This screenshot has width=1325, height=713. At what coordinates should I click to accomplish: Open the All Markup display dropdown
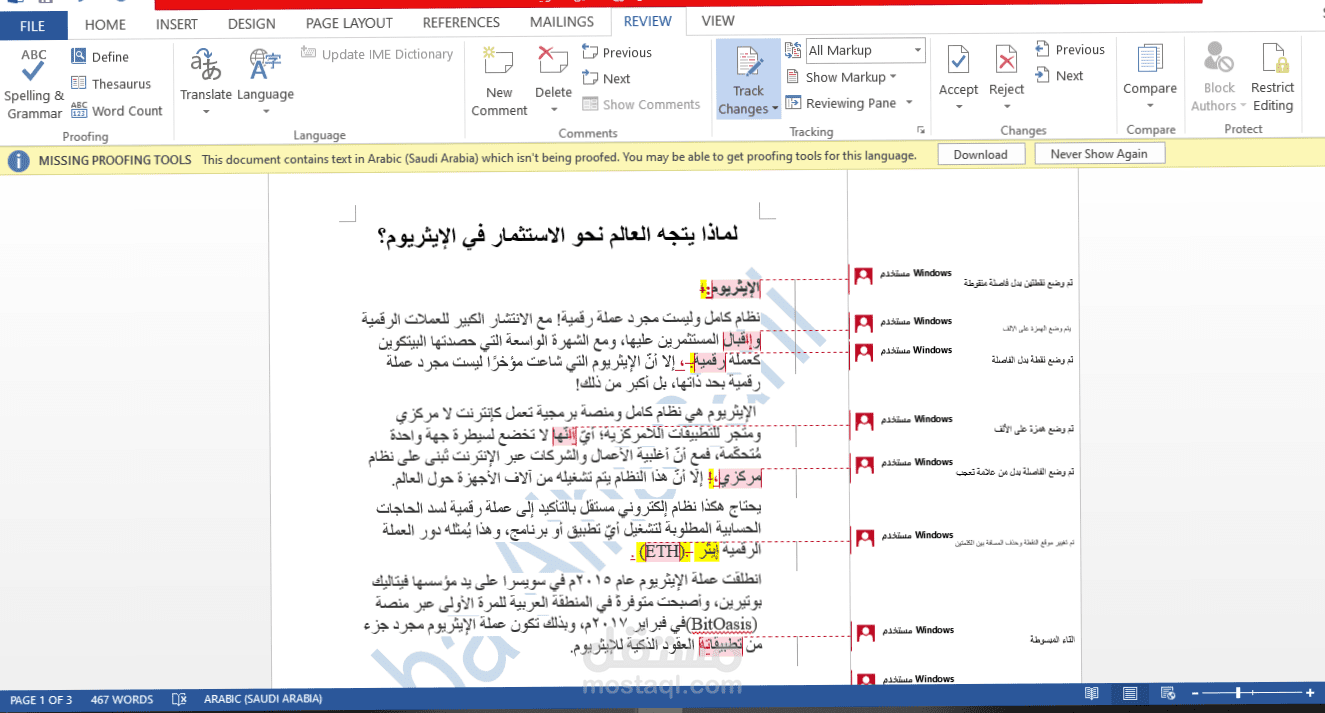pos(864,50)
